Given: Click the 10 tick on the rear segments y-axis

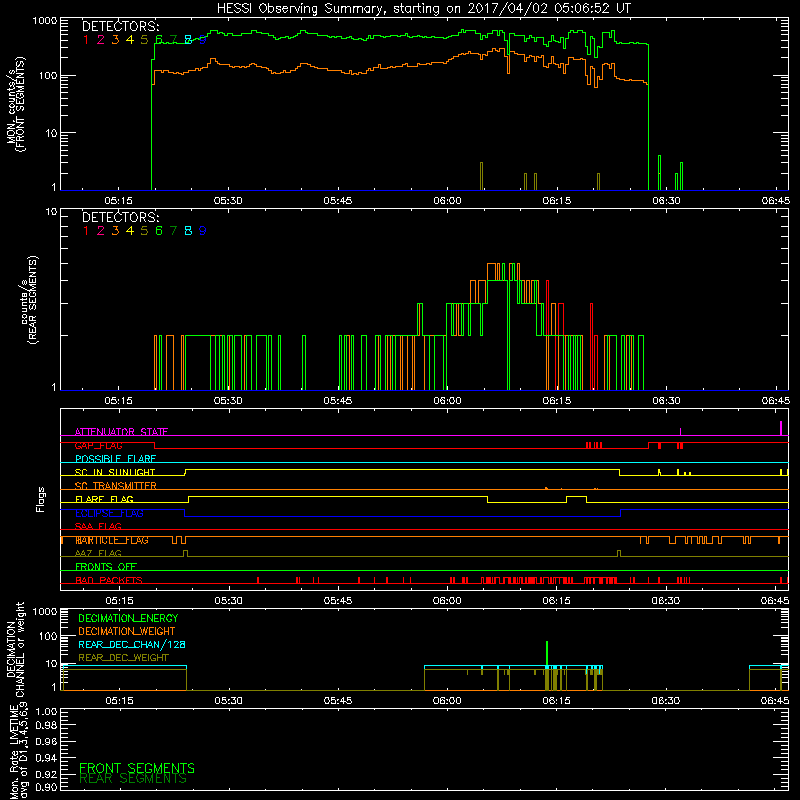Looking at the screenshot, I should coord(52,212).
